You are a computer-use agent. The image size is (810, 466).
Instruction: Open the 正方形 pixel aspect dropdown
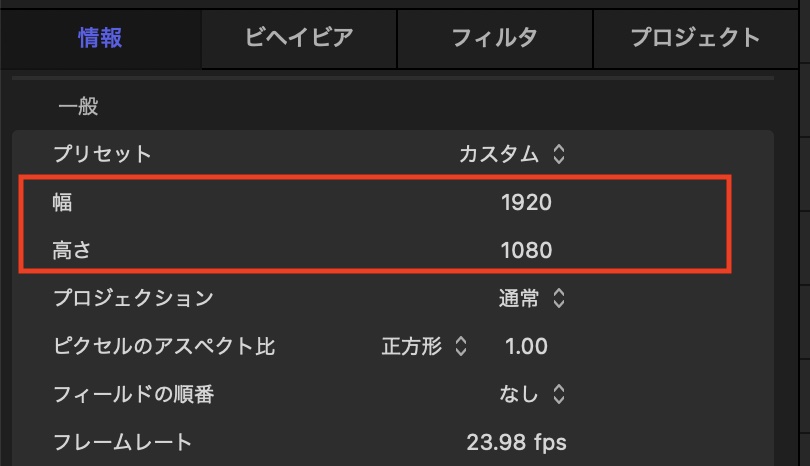click(424, 347)
